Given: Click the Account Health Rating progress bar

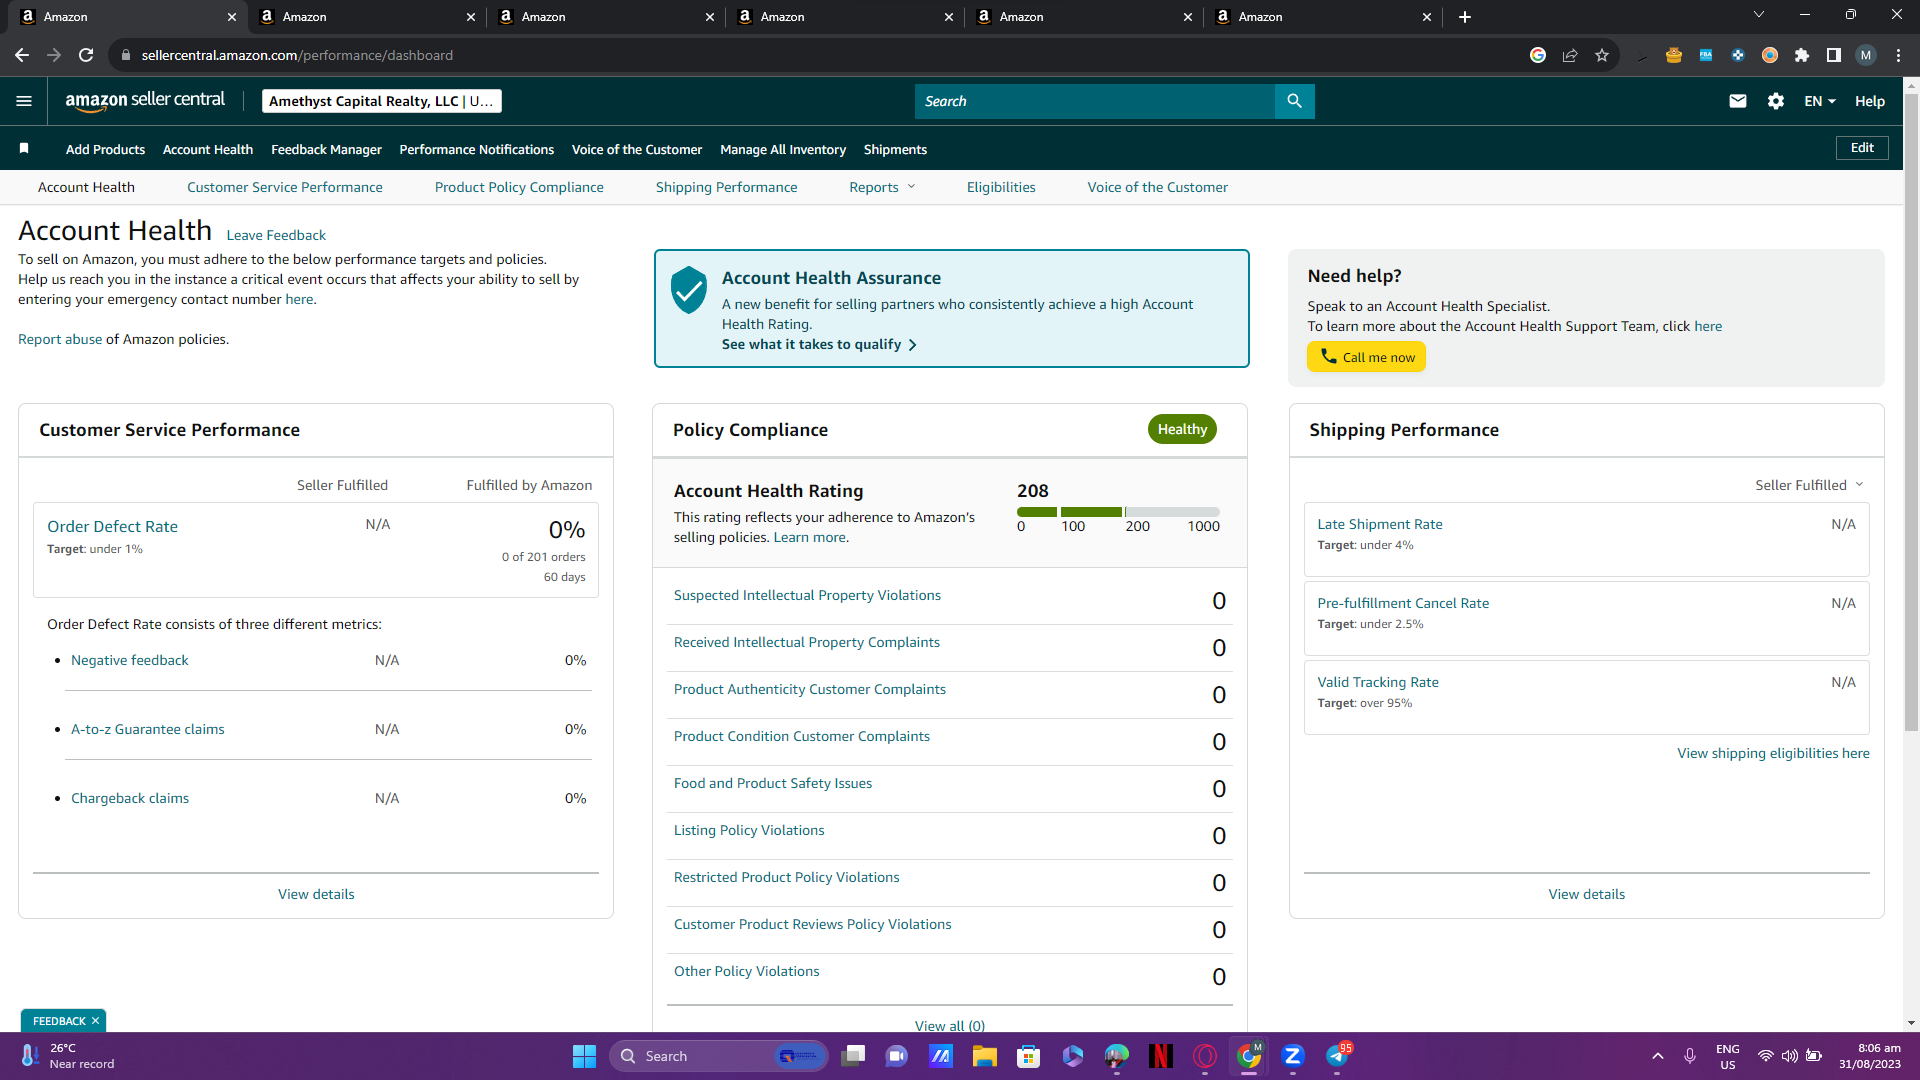Looking at the screenshot, I should 1118,512.
